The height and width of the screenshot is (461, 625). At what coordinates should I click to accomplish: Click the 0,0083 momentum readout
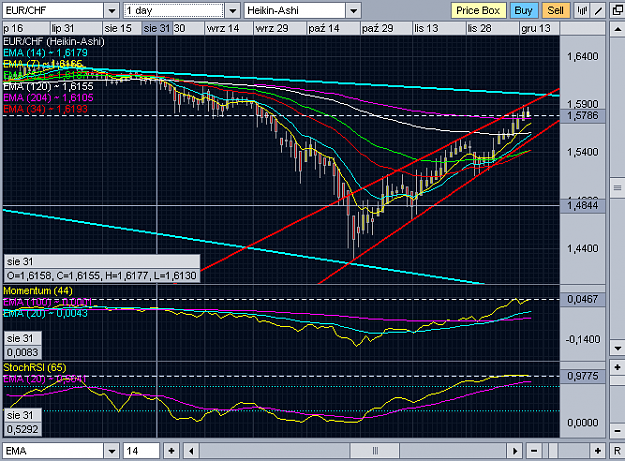(22, 352)
